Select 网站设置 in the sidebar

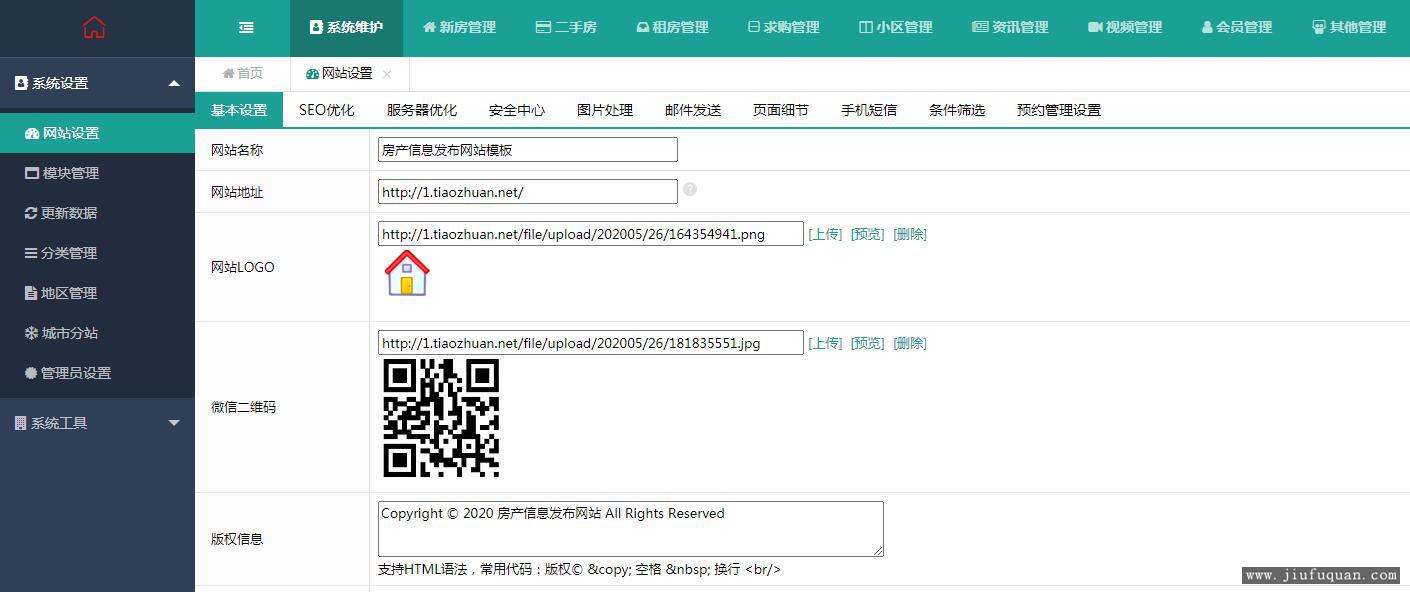tap(97, 133)
